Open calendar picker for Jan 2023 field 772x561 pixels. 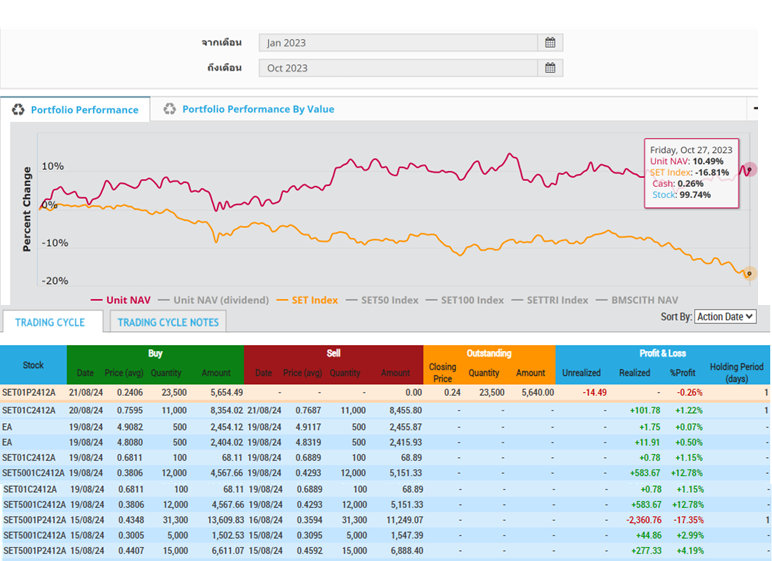coord(550,43)
